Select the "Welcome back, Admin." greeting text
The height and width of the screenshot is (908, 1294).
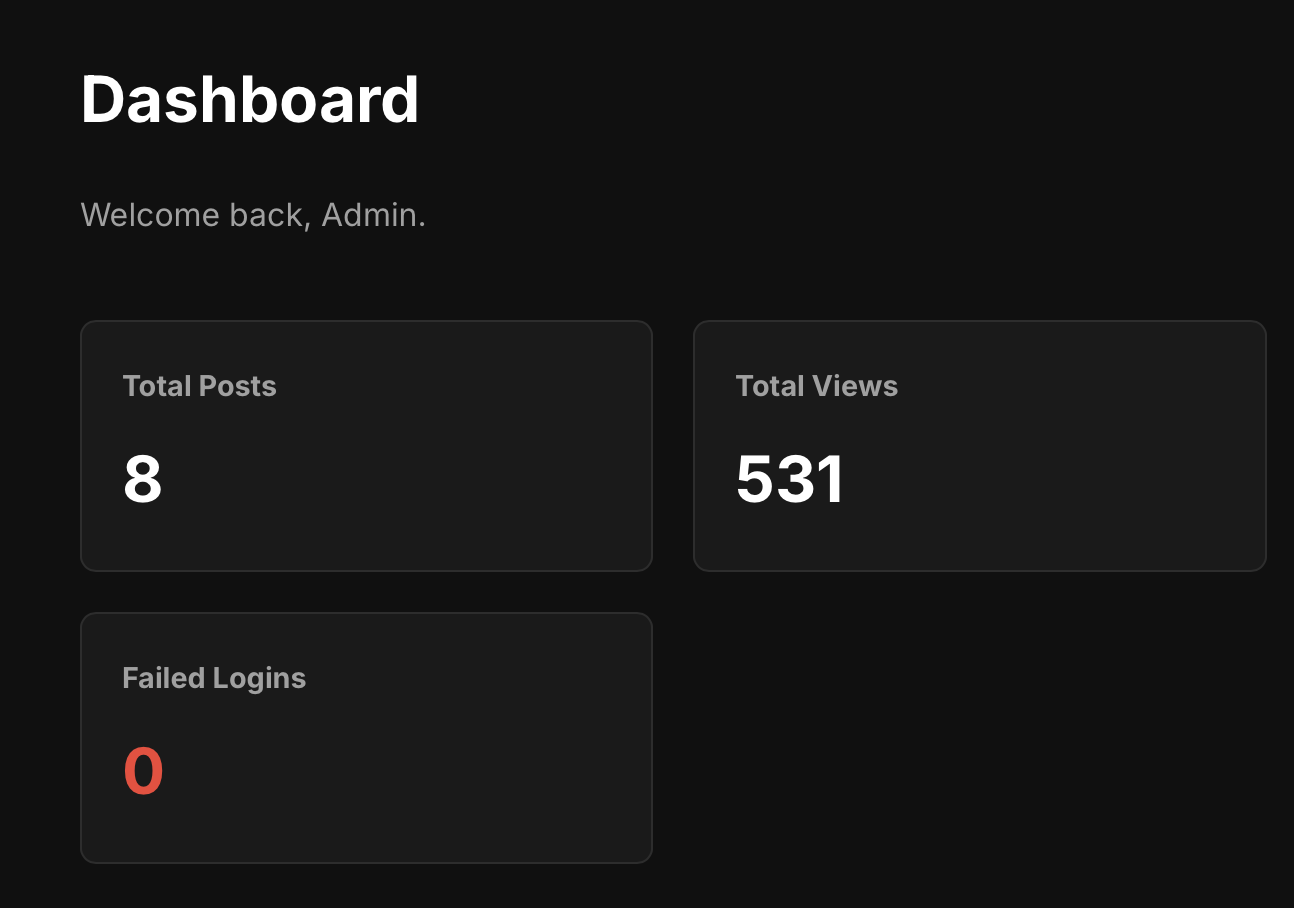point(253,215)
